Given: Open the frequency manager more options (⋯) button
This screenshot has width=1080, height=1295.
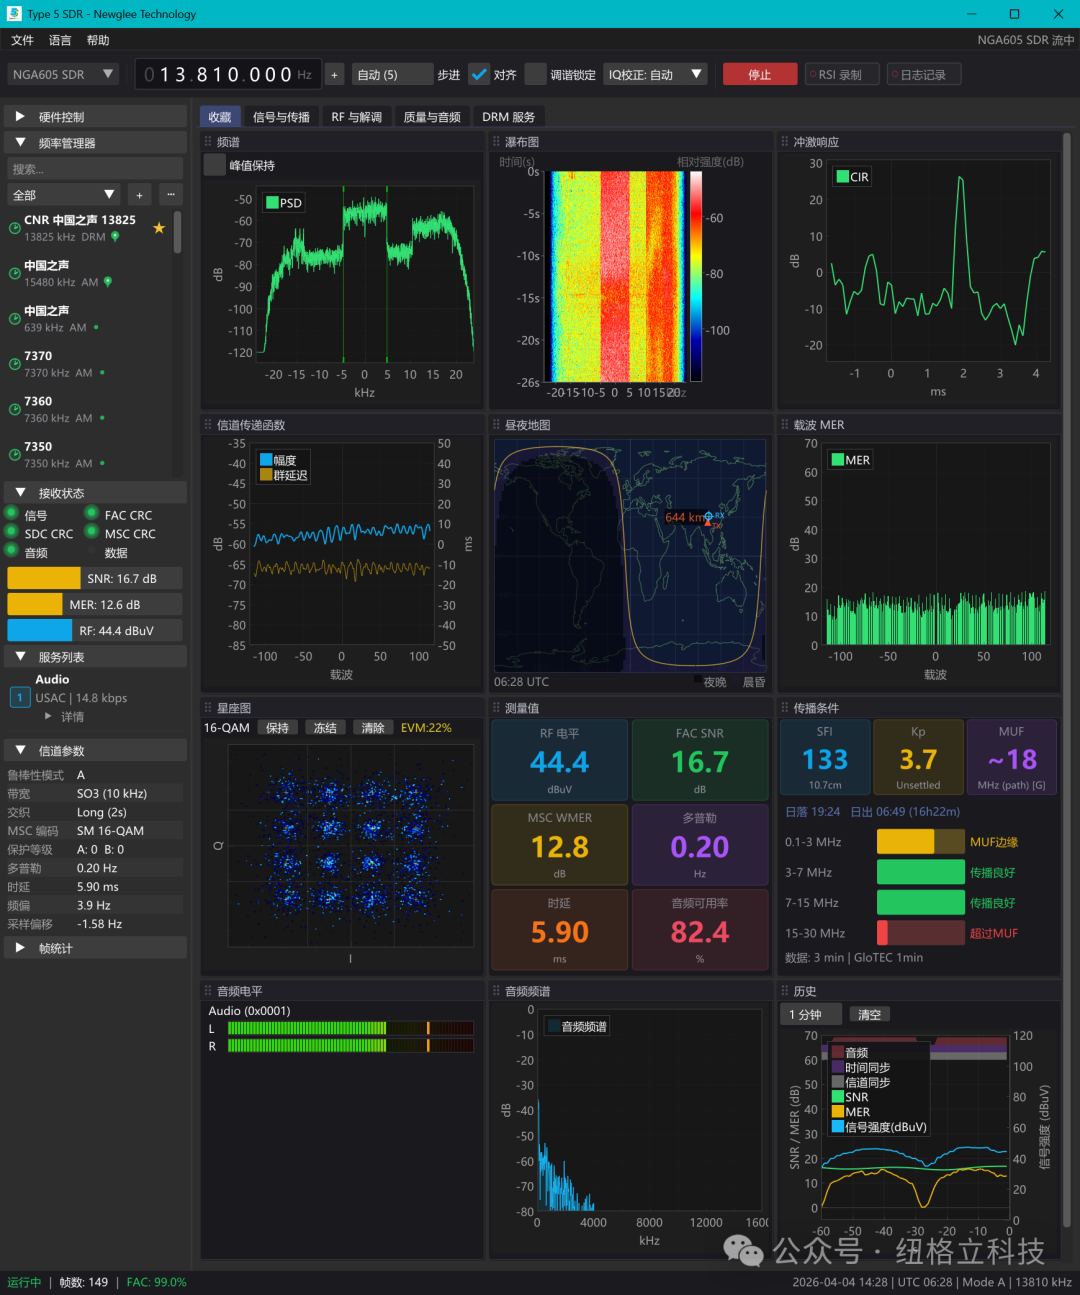Looking at the screenshot, I should coord(171,195).
